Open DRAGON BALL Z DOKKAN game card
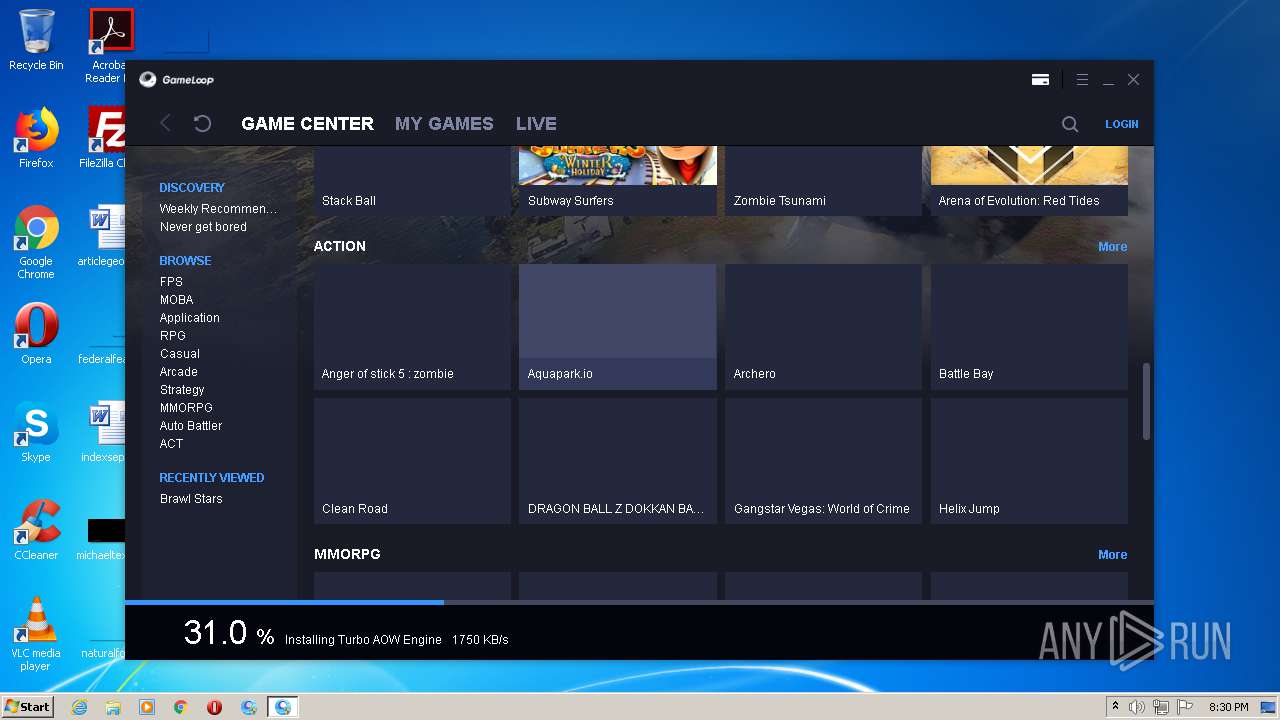The height and width of the screenshot is (720, 1280). click(618, 461)
